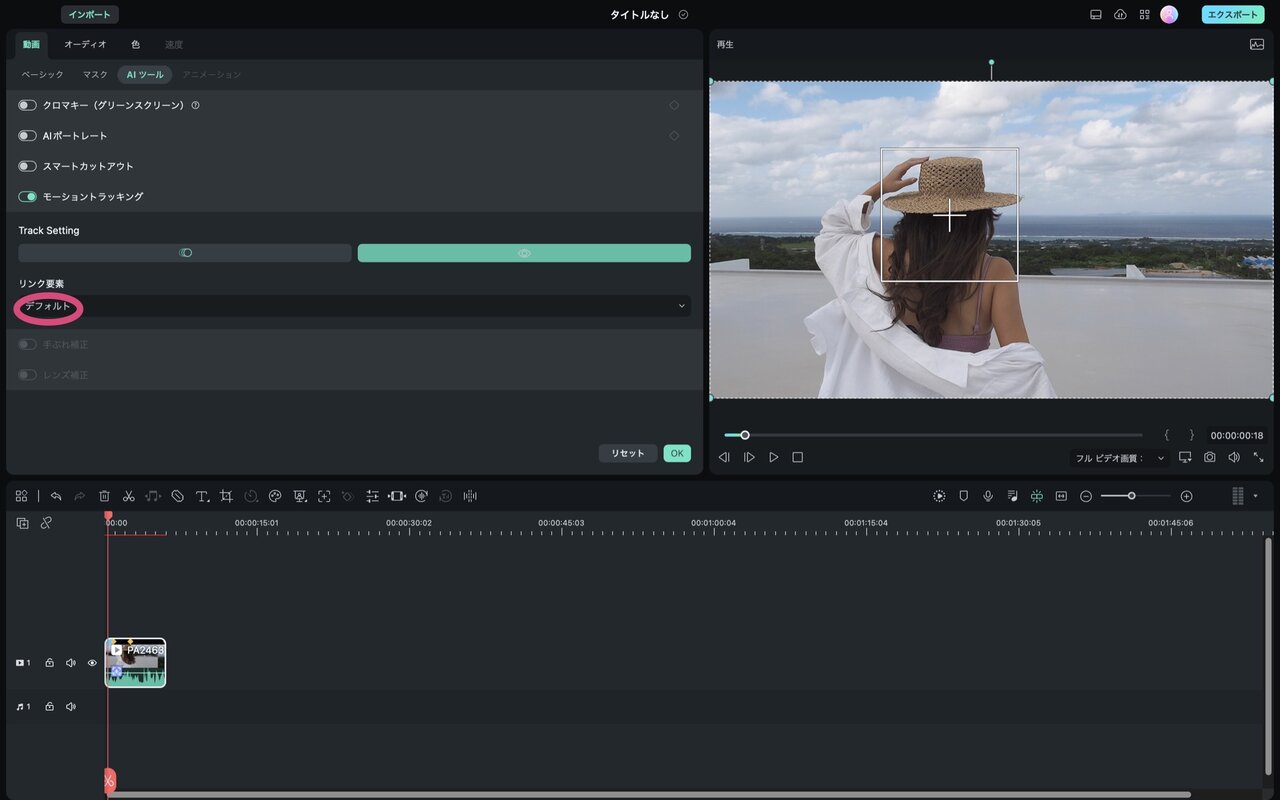This screenshot has height=800, width=1280.
Task: Click the render preview icon
Action: pyautogui.click(x=939, y=496)
